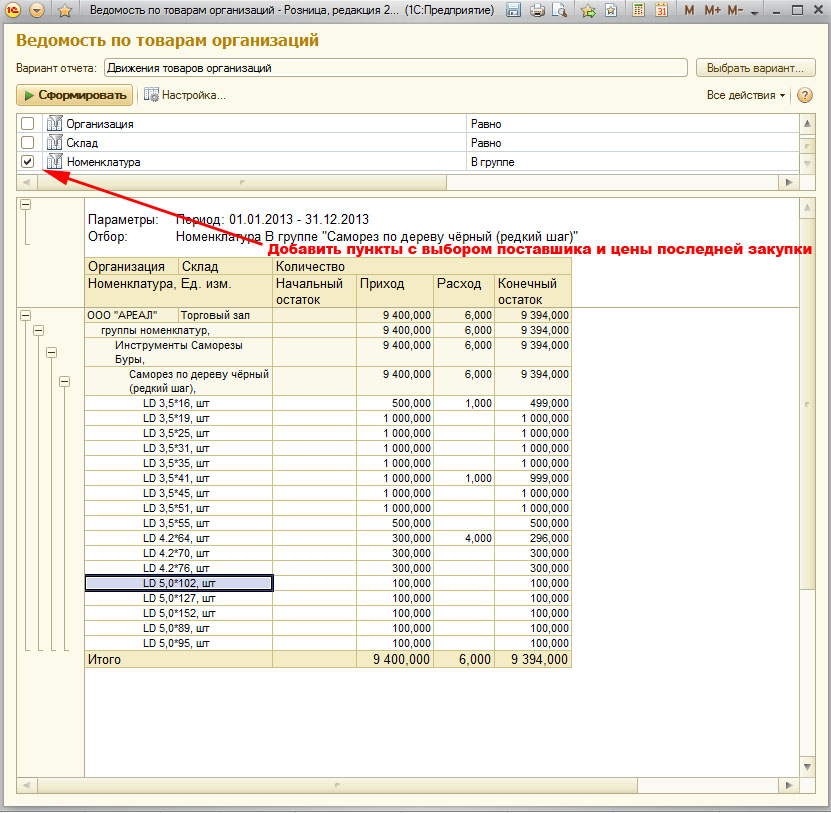
Task: Collapse the Саморез по дереву чёрный group
Action: click(64, 381)
